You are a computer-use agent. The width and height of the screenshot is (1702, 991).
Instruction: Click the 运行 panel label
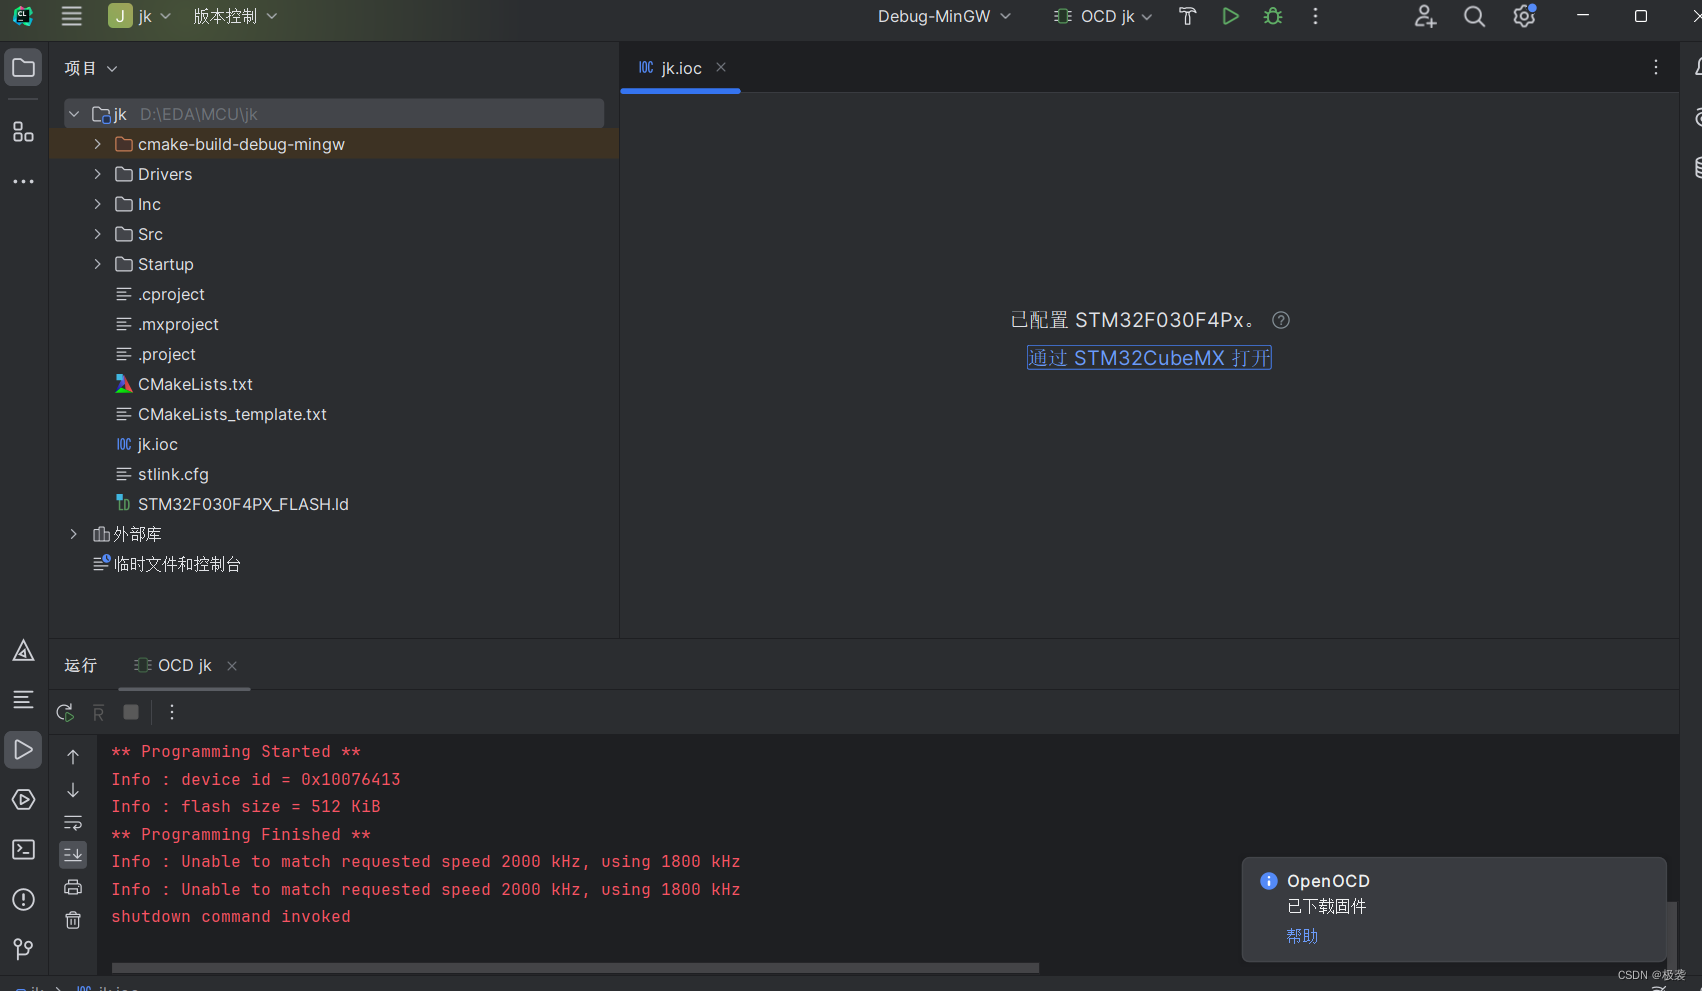[x=81, y=666]
